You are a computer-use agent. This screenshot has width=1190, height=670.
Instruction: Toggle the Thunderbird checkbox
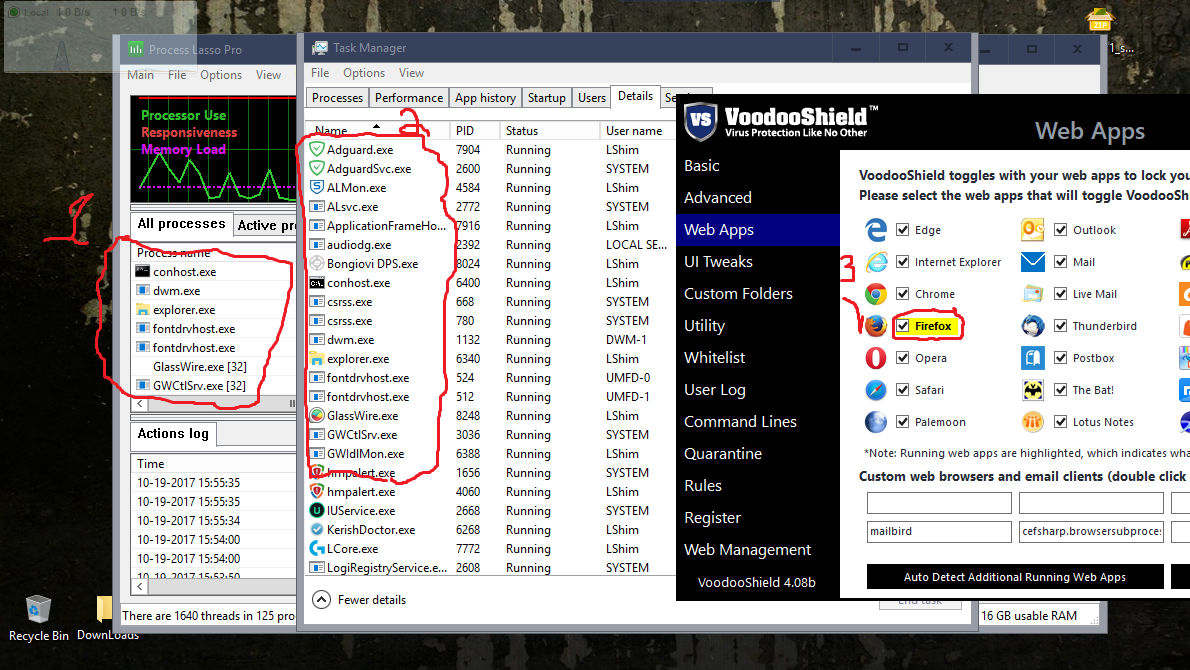[1061, 326]
